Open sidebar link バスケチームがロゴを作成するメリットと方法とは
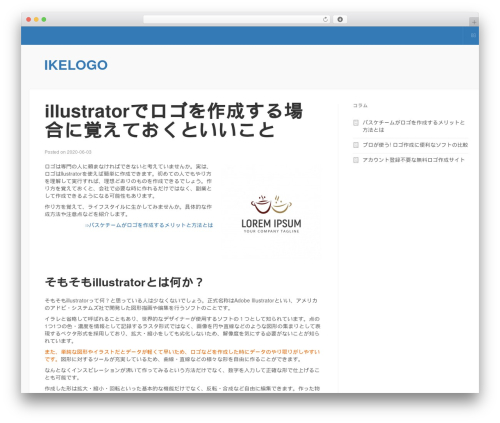This screenshot has width=500, height=423. (x=413, y=126)
